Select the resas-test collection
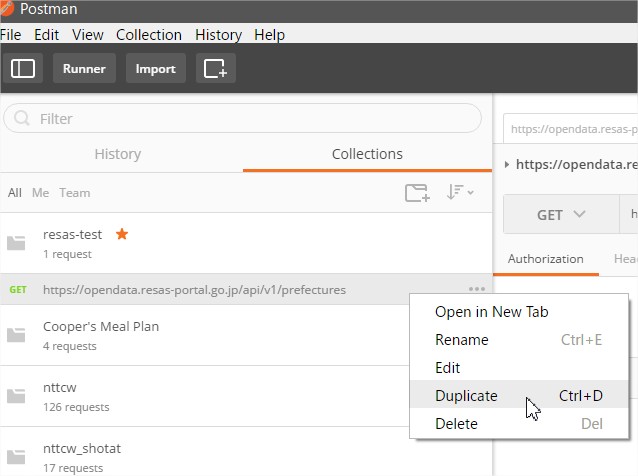 (246, 243)
